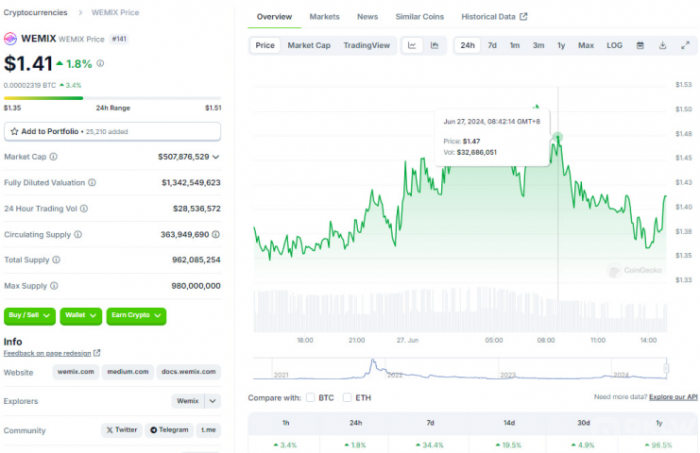Click the highlighted price point on chart
The width and height of the screenshot is (700, 453).
pyautogui.click(x=557, y=137)
